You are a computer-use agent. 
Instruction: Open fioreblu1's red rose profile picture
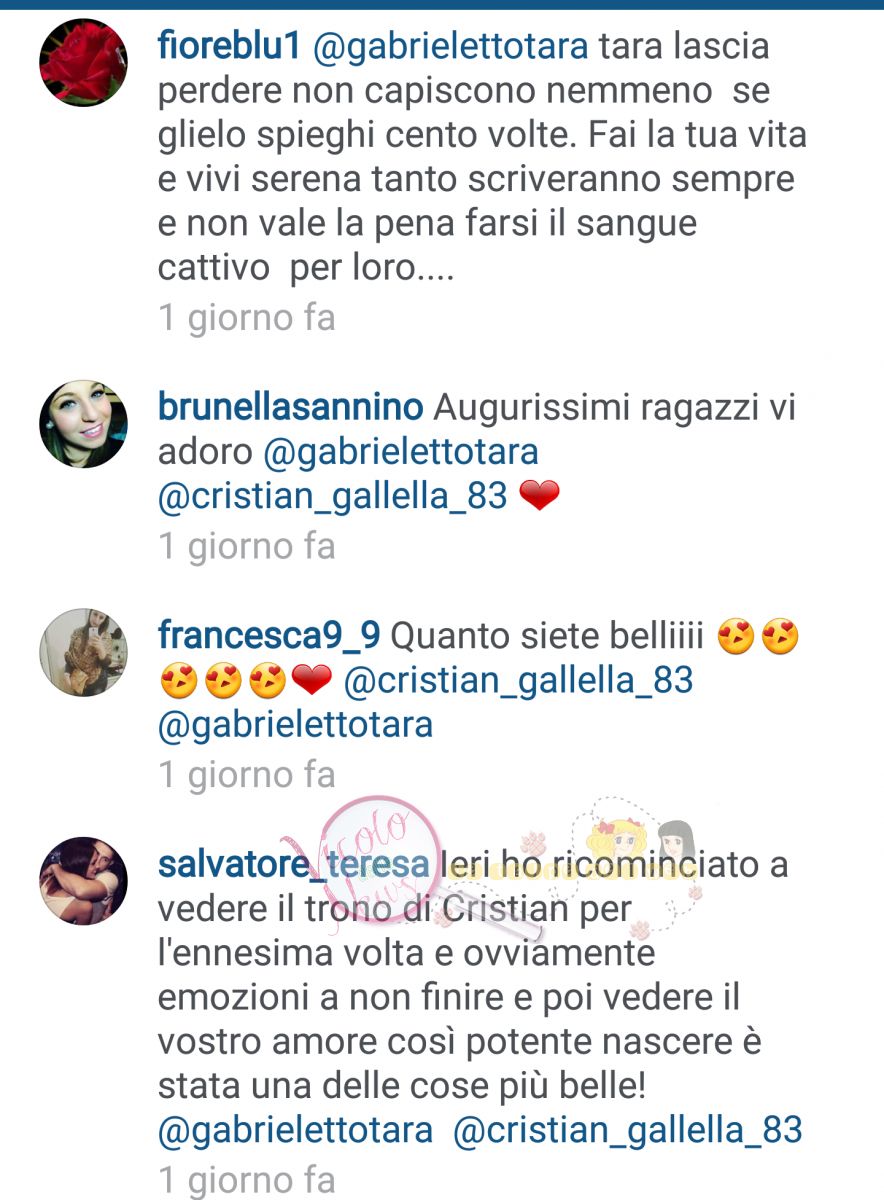(x=83, y=63)
